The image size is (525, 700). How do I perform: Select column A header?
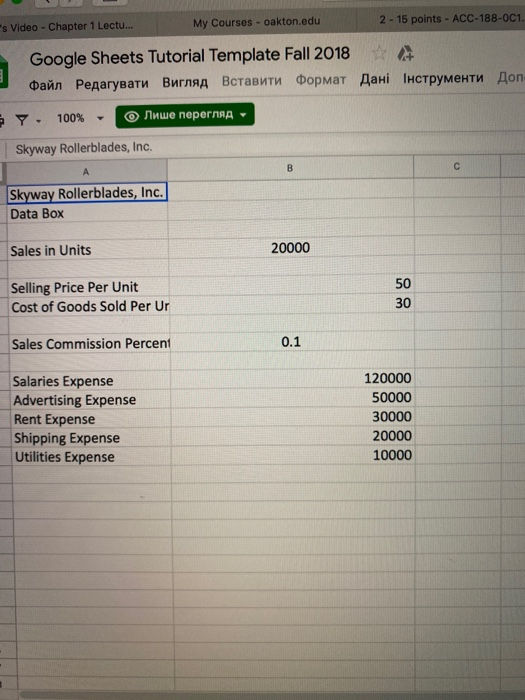(86, 171)
